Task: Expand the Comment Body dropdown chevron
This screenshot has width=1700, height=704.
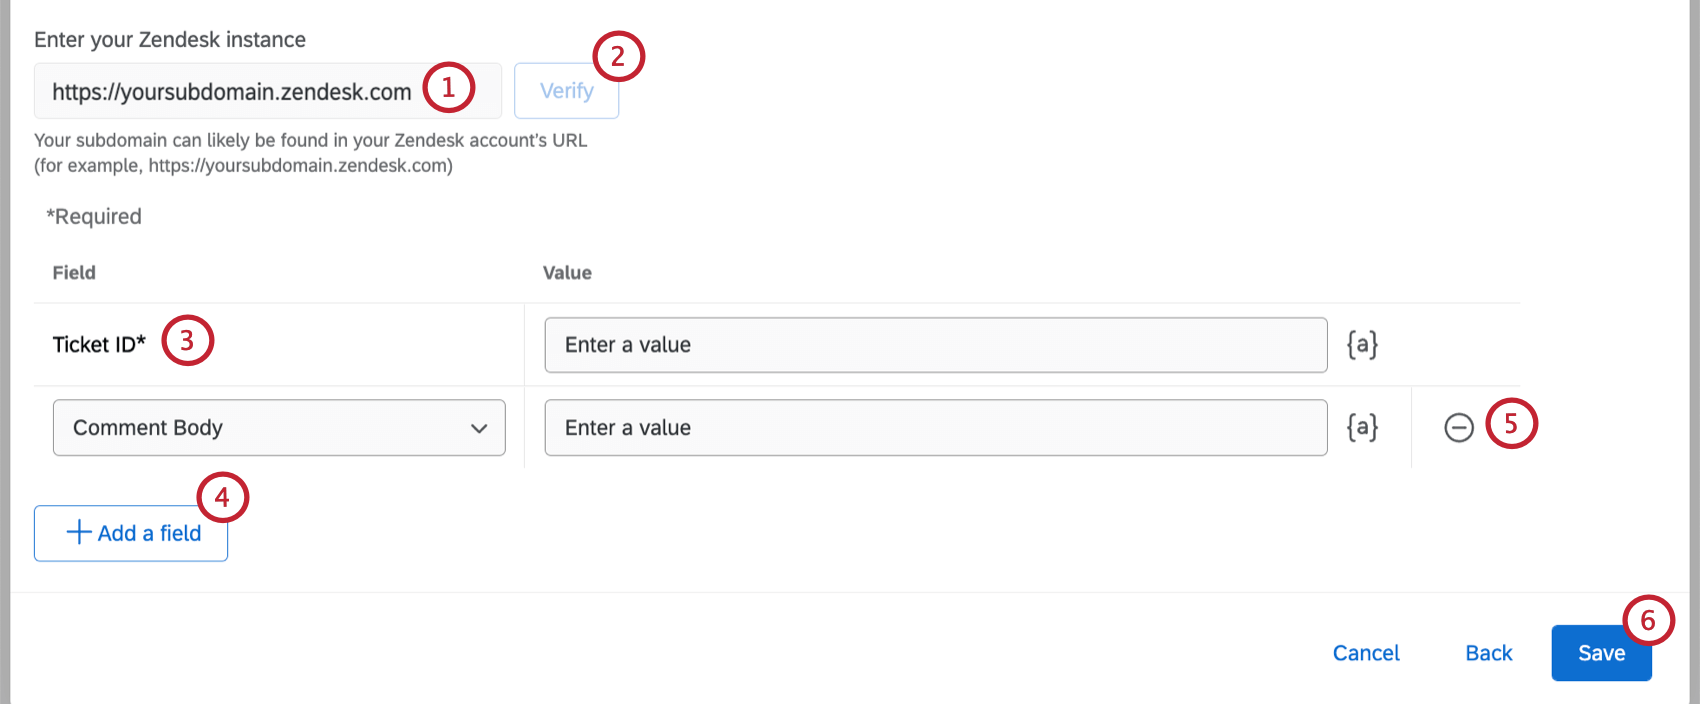Action: point(479,429)
